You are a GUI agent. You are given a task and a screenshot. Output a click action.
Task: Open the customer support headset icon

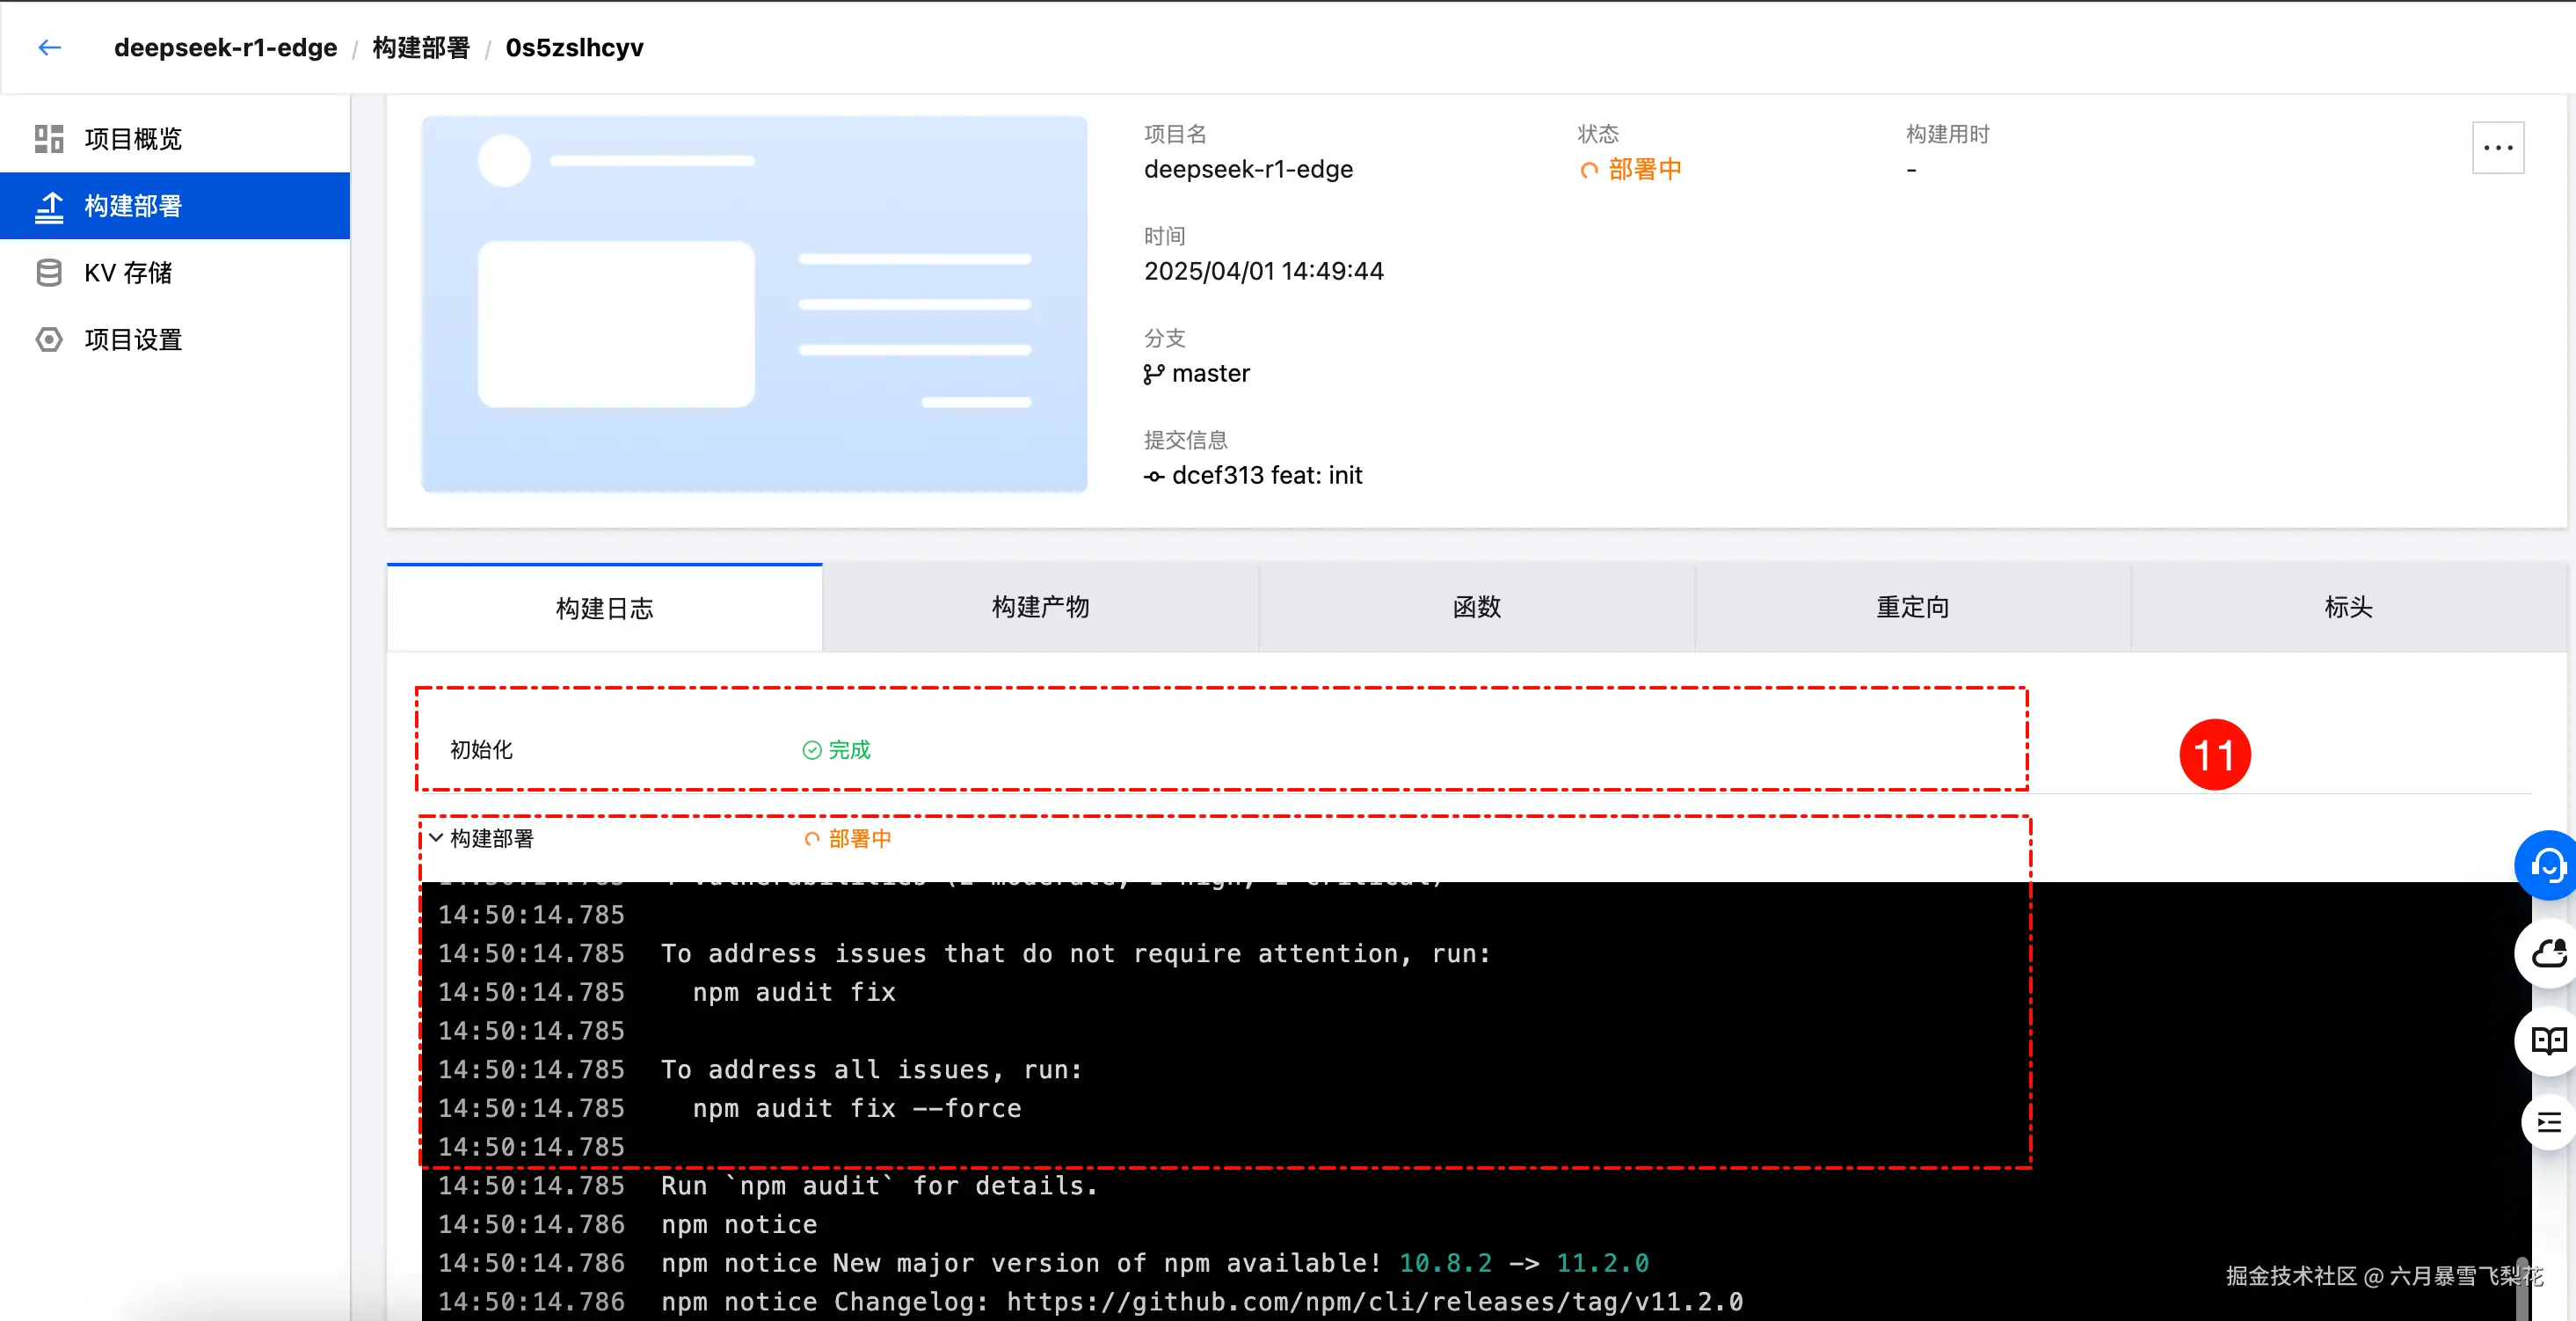(x=2548, y=864)
